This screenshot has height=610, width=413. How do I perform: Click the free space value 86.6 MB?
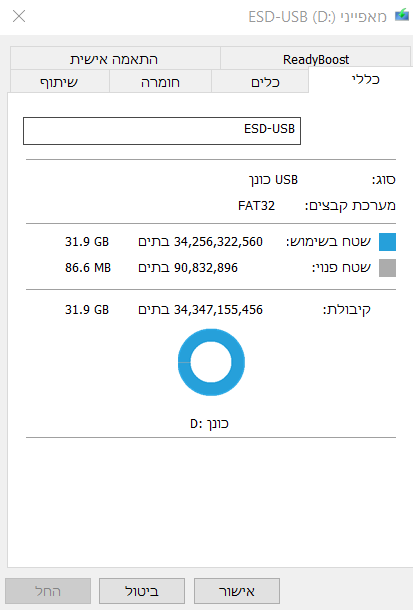coord(88,268)
